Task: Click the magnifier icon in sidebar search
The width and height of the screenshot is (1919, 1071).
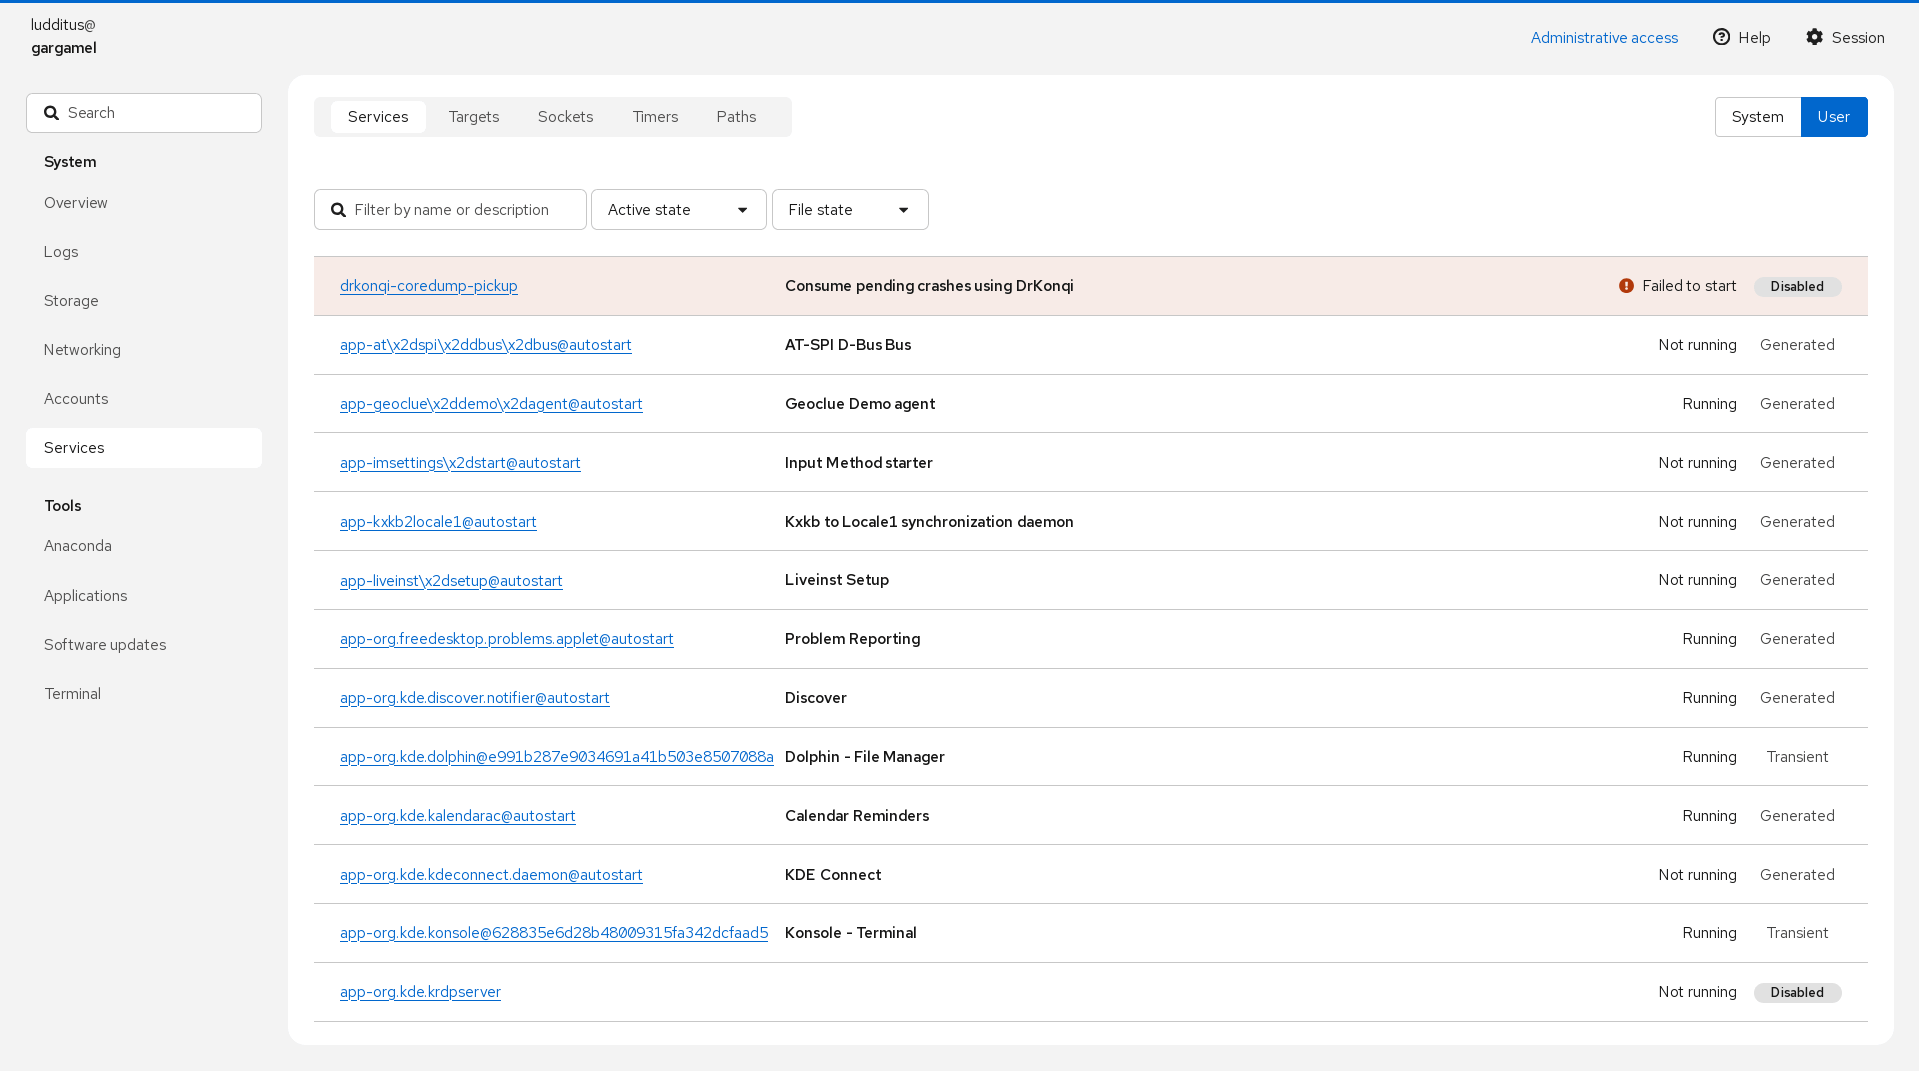Action: click(x=51, y=113)
